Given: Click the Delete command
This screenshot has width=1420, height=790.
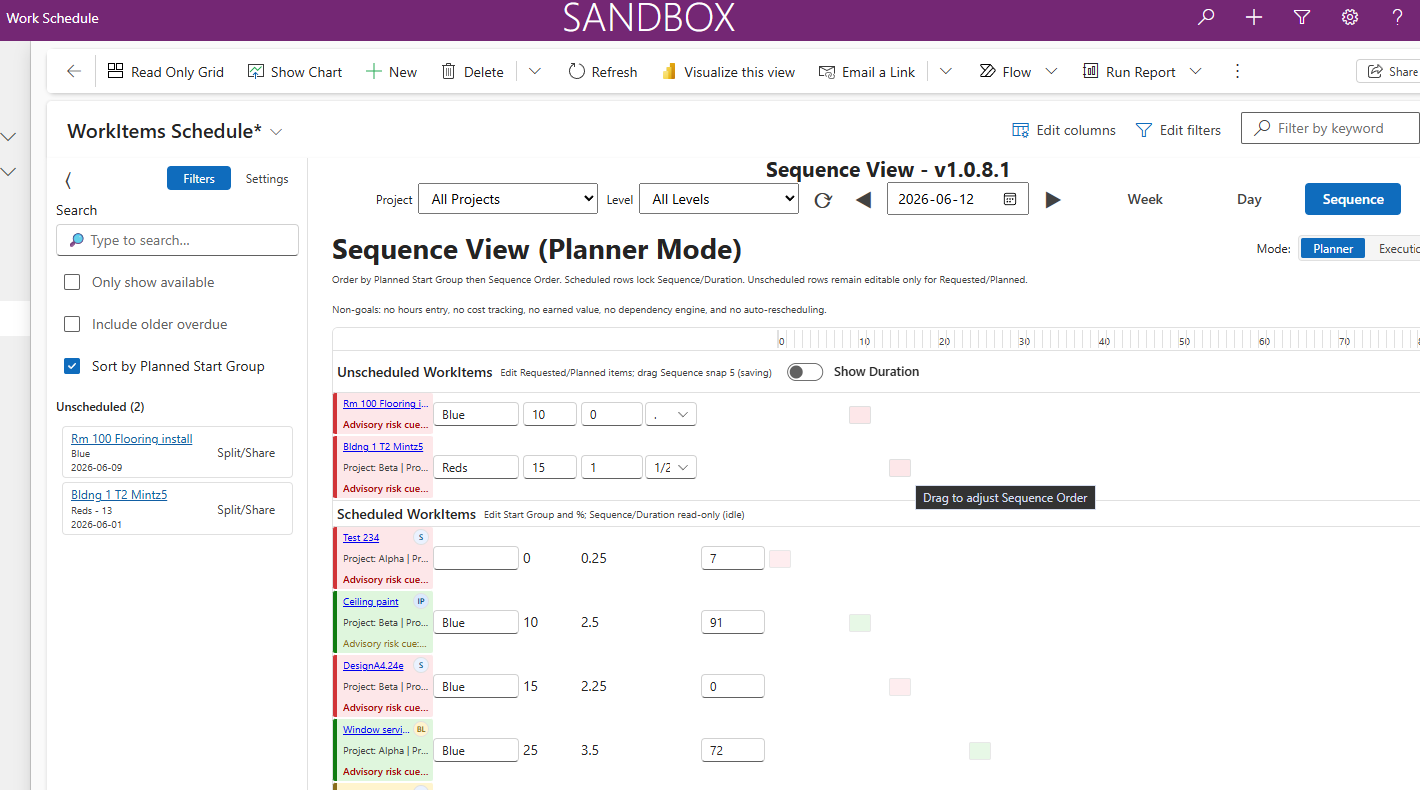Looking at the screenshot, I should point(472,71).
